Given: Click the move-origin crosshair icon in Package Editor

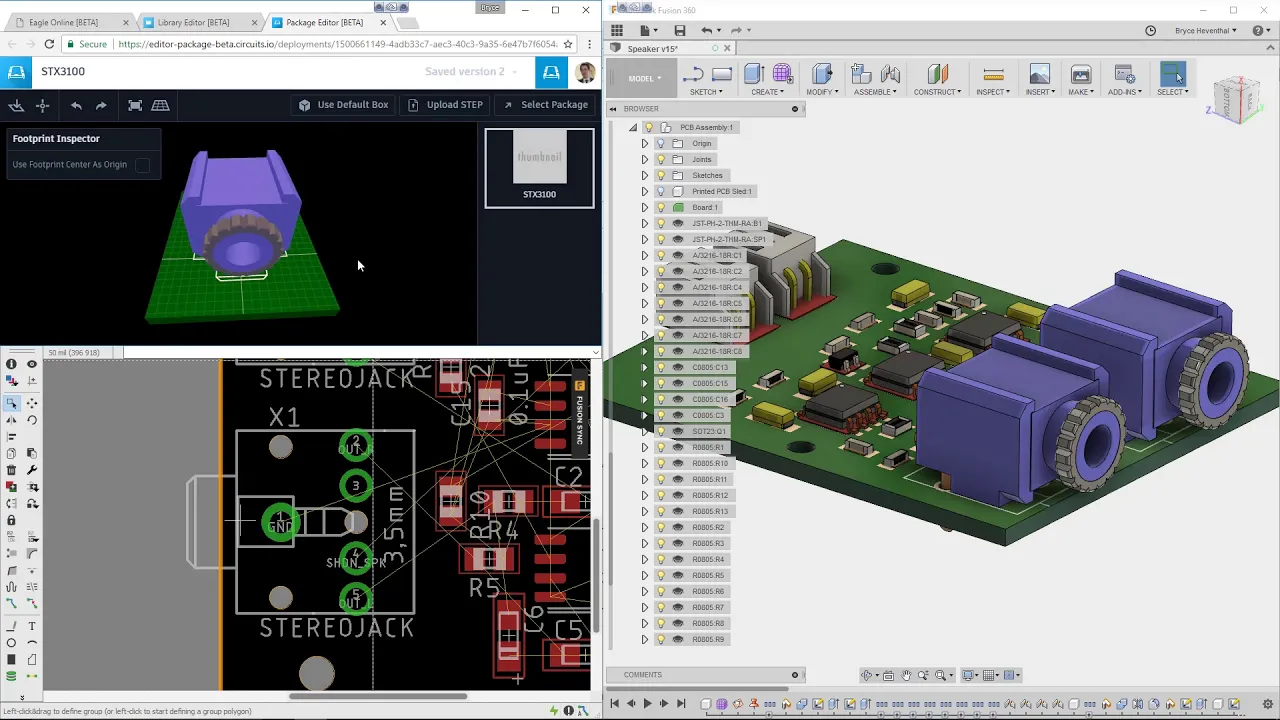Looking at the screenshot, I should pyautogui.click(x=42, y=105).
